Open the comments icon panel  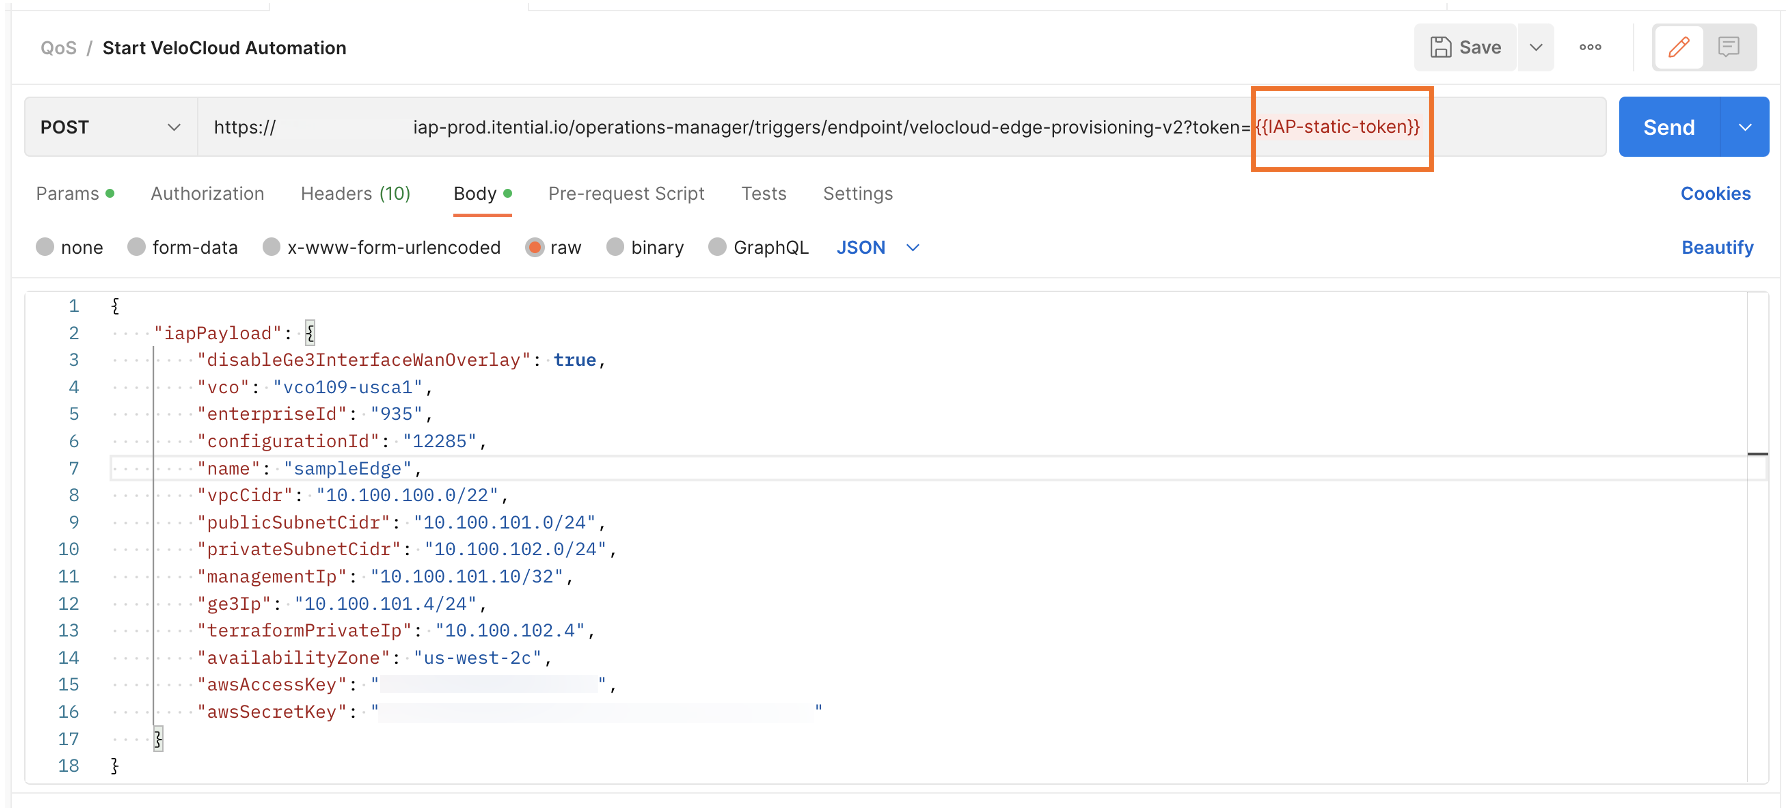(x=1729, y=47)
